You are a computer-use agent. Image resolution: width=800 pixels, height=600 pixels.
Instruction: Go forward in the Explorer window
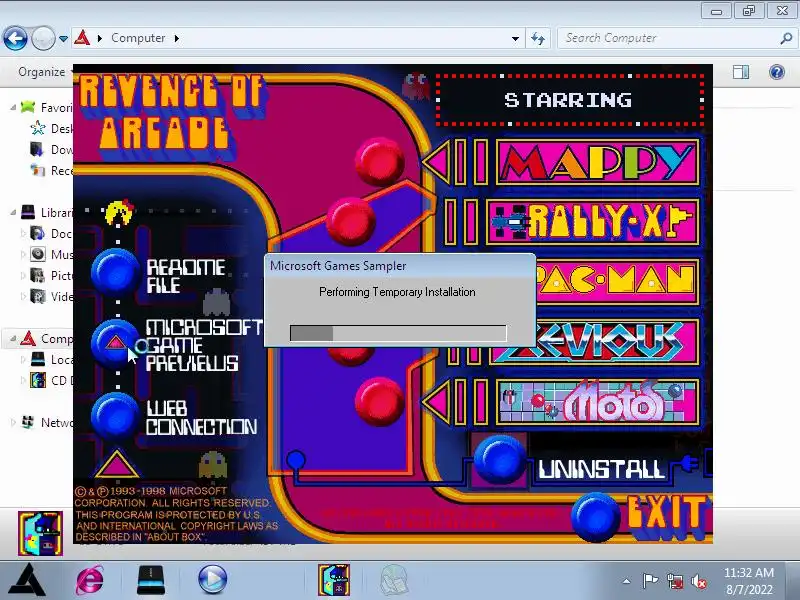pos(43,38)
